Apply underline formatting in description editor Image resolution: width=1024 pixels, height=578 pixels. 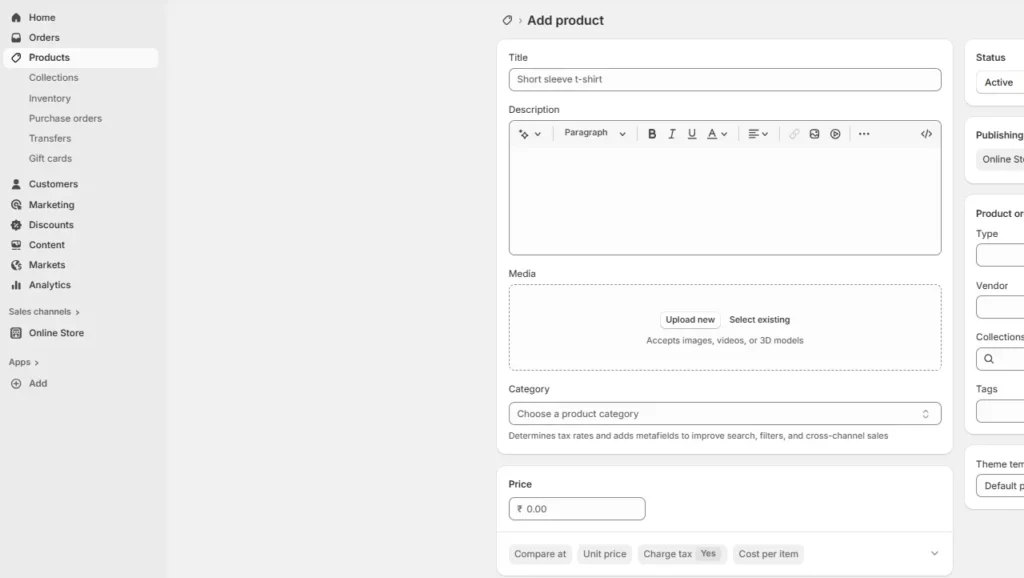(x=691, y=132)
